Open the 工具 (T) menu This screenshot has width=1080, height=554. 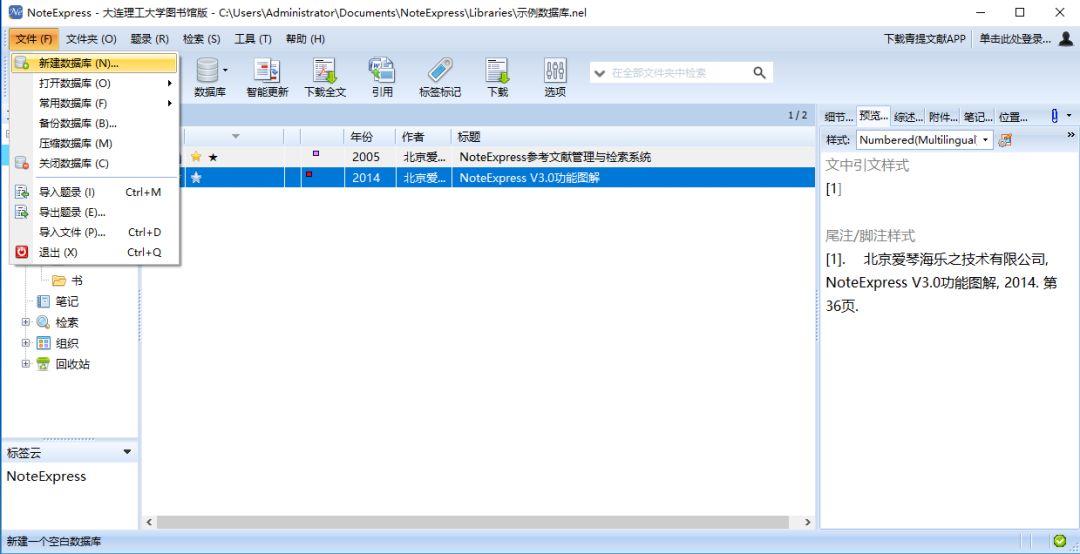tap(253, 39)
